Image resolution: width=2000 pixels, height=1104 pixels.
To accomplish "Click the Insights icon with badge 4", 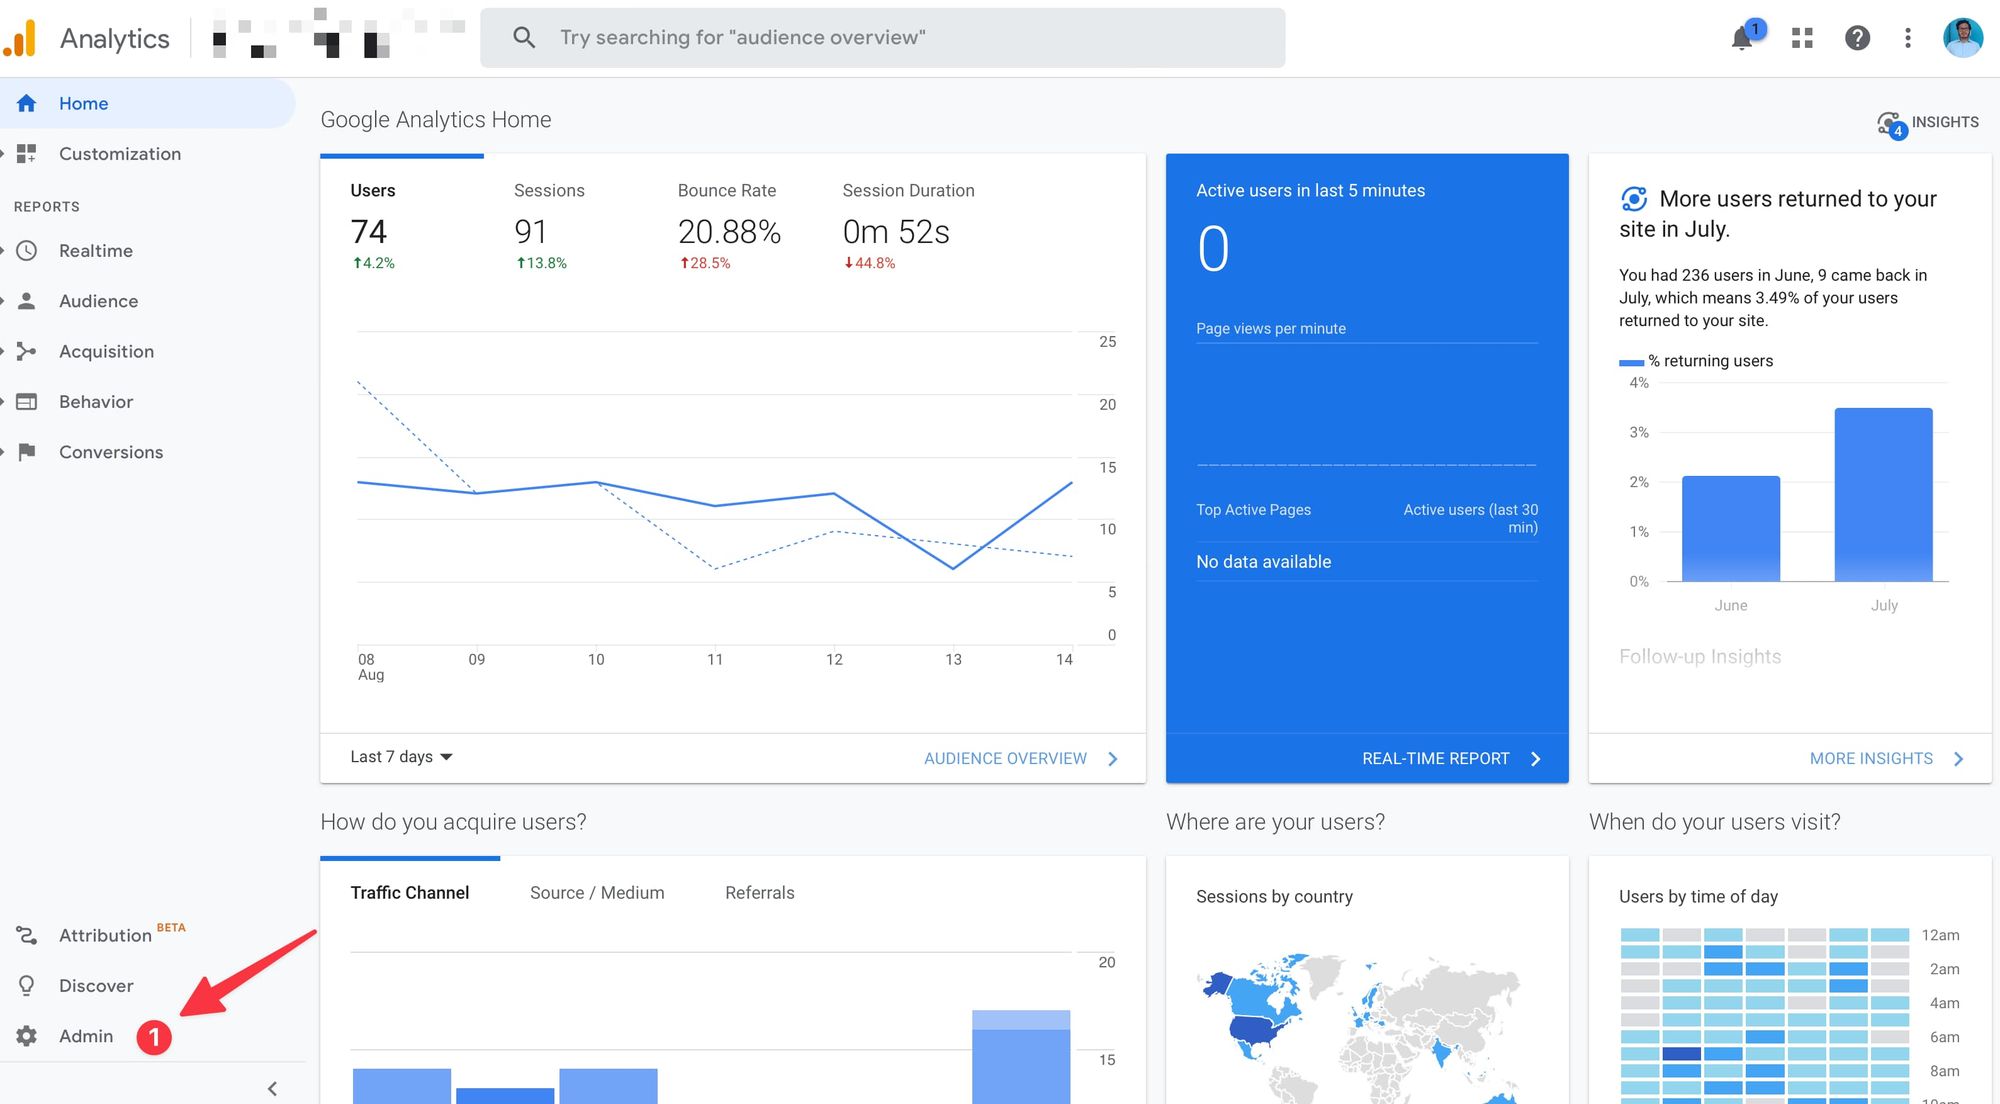I will click(x=1891, y=124).
